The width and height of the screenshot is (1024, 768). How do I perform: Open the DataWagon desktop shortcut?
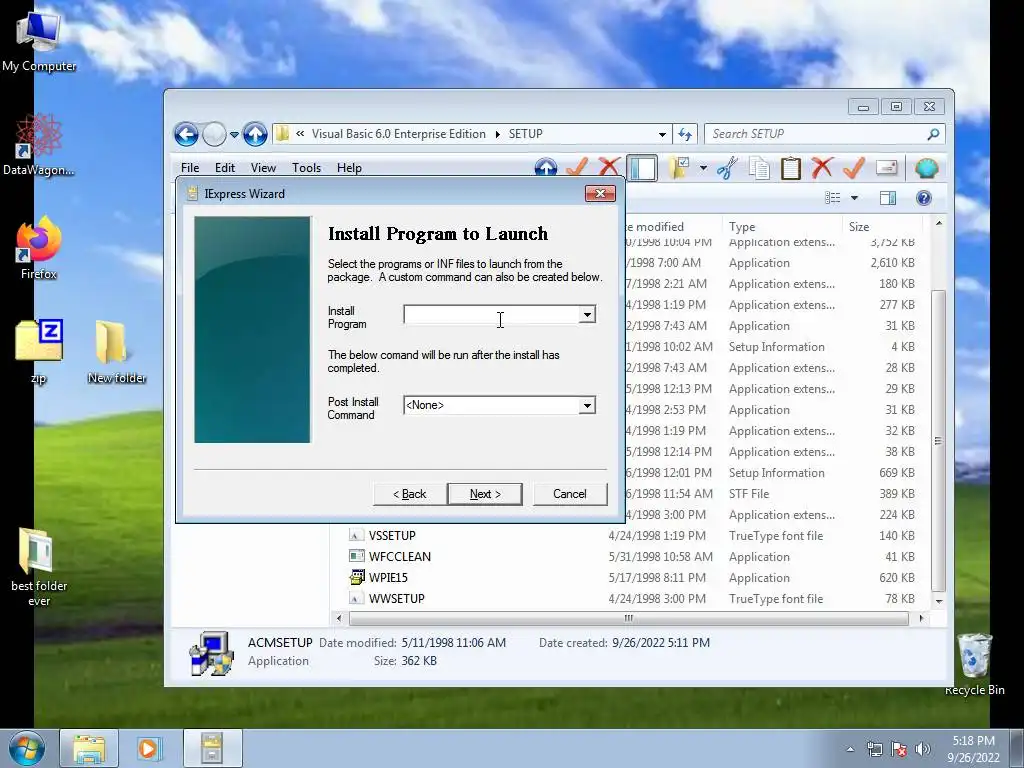pos(39,145)
